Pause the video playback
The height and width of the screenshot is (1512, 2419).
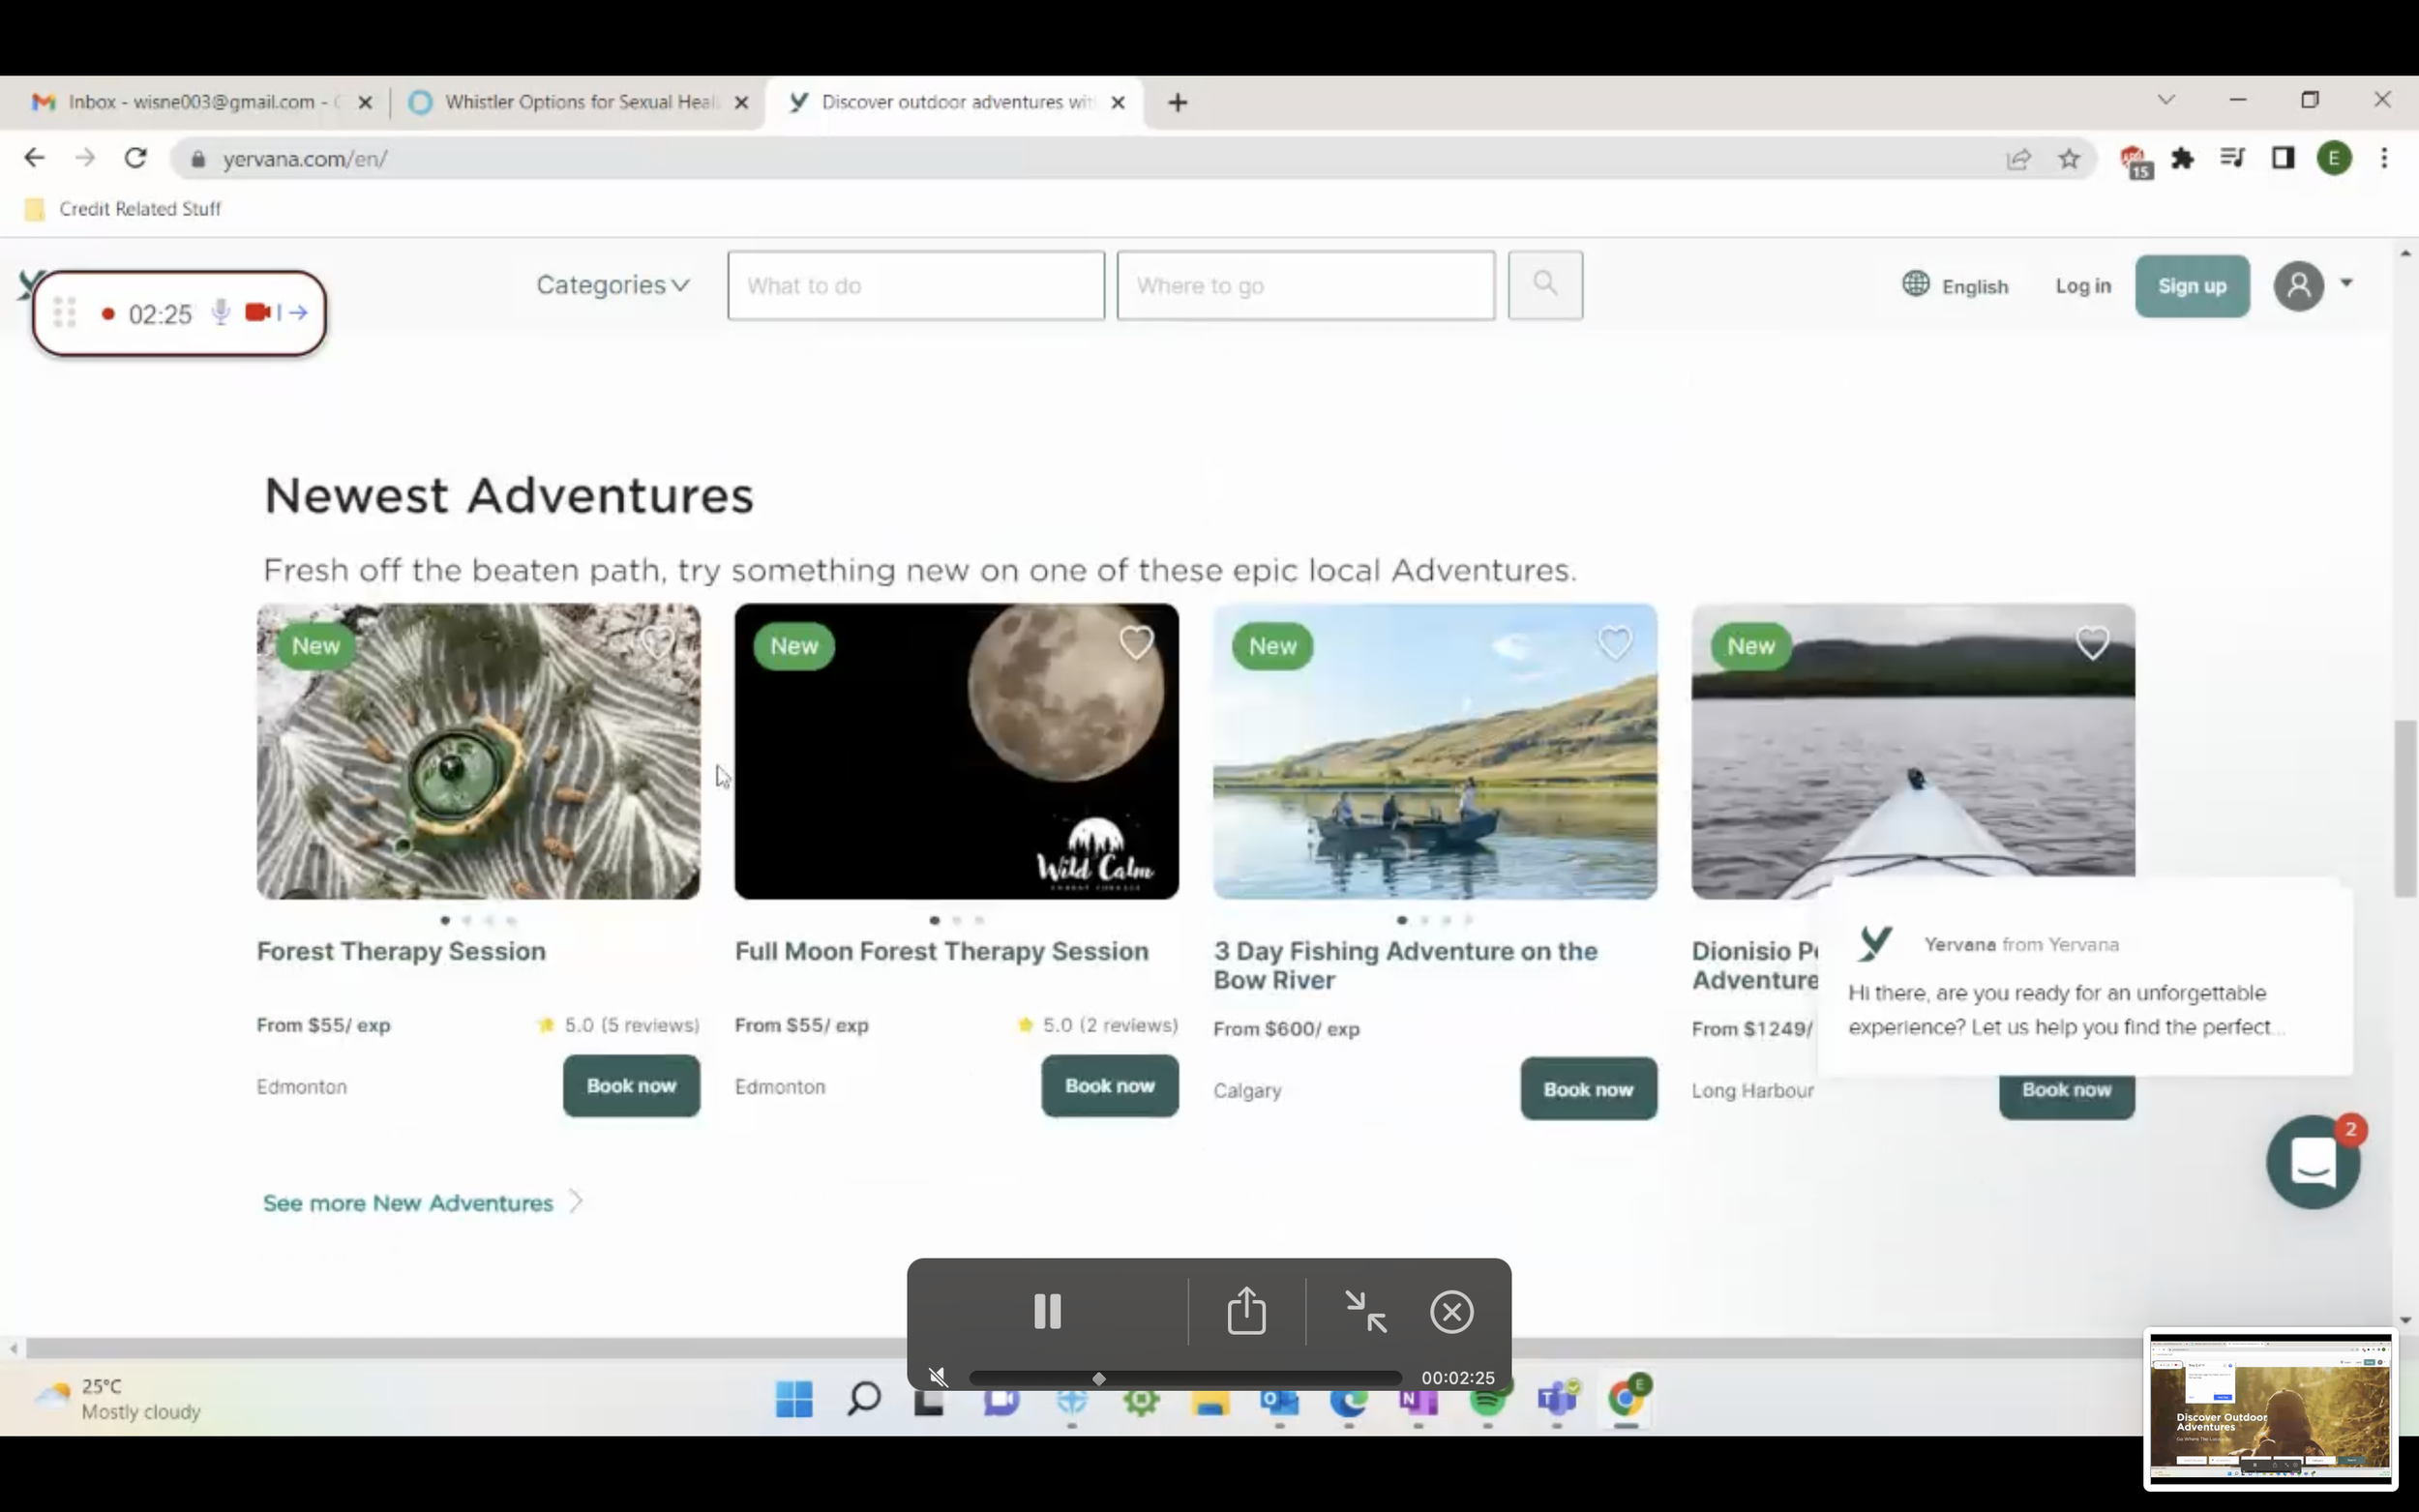pos(1047,1311)
